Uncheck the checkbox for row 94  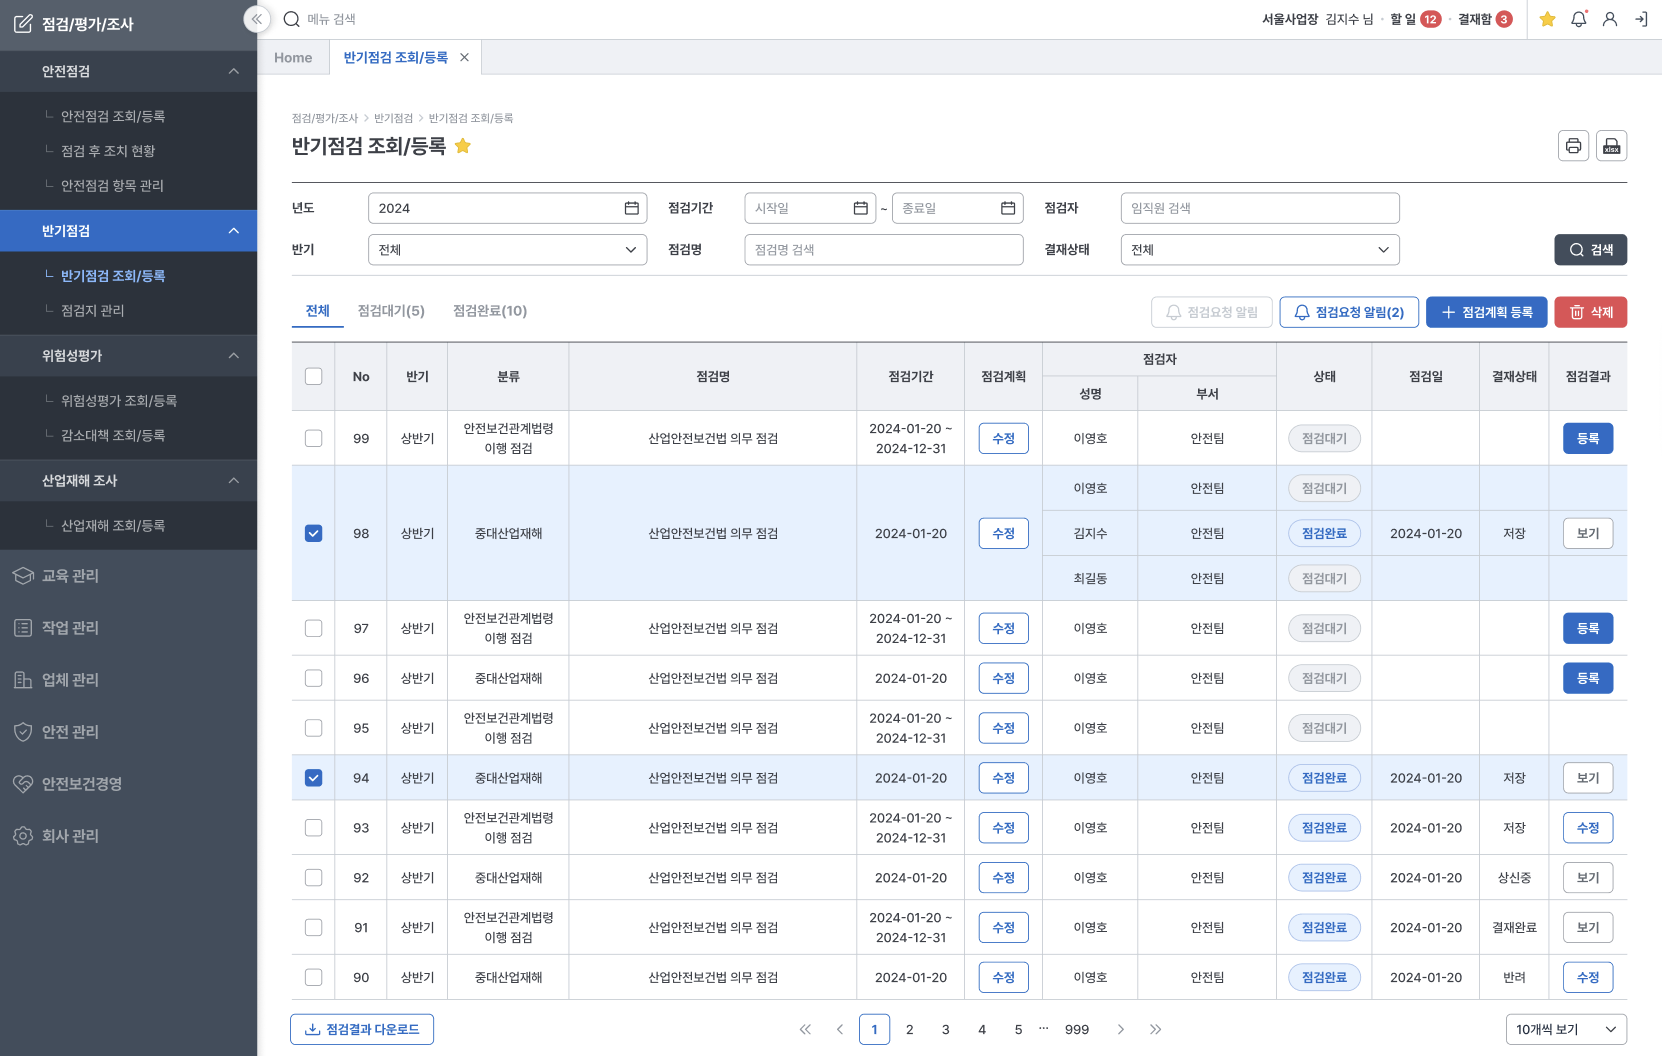pos(314,778)
